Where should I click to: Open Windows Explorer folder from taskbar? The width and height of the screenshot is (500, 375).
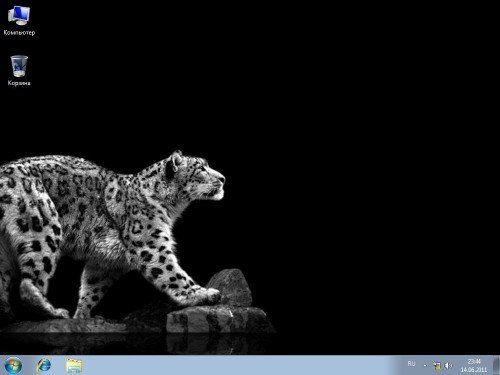click(x=74, y=365)
